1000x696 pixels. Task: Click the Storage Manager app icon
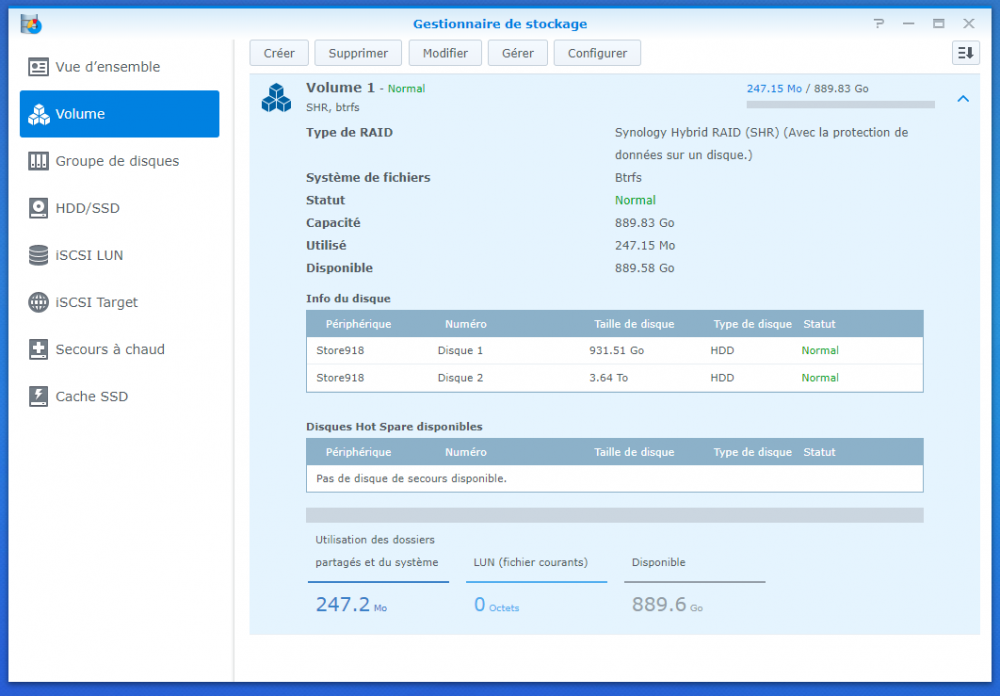tap(31, 24)
